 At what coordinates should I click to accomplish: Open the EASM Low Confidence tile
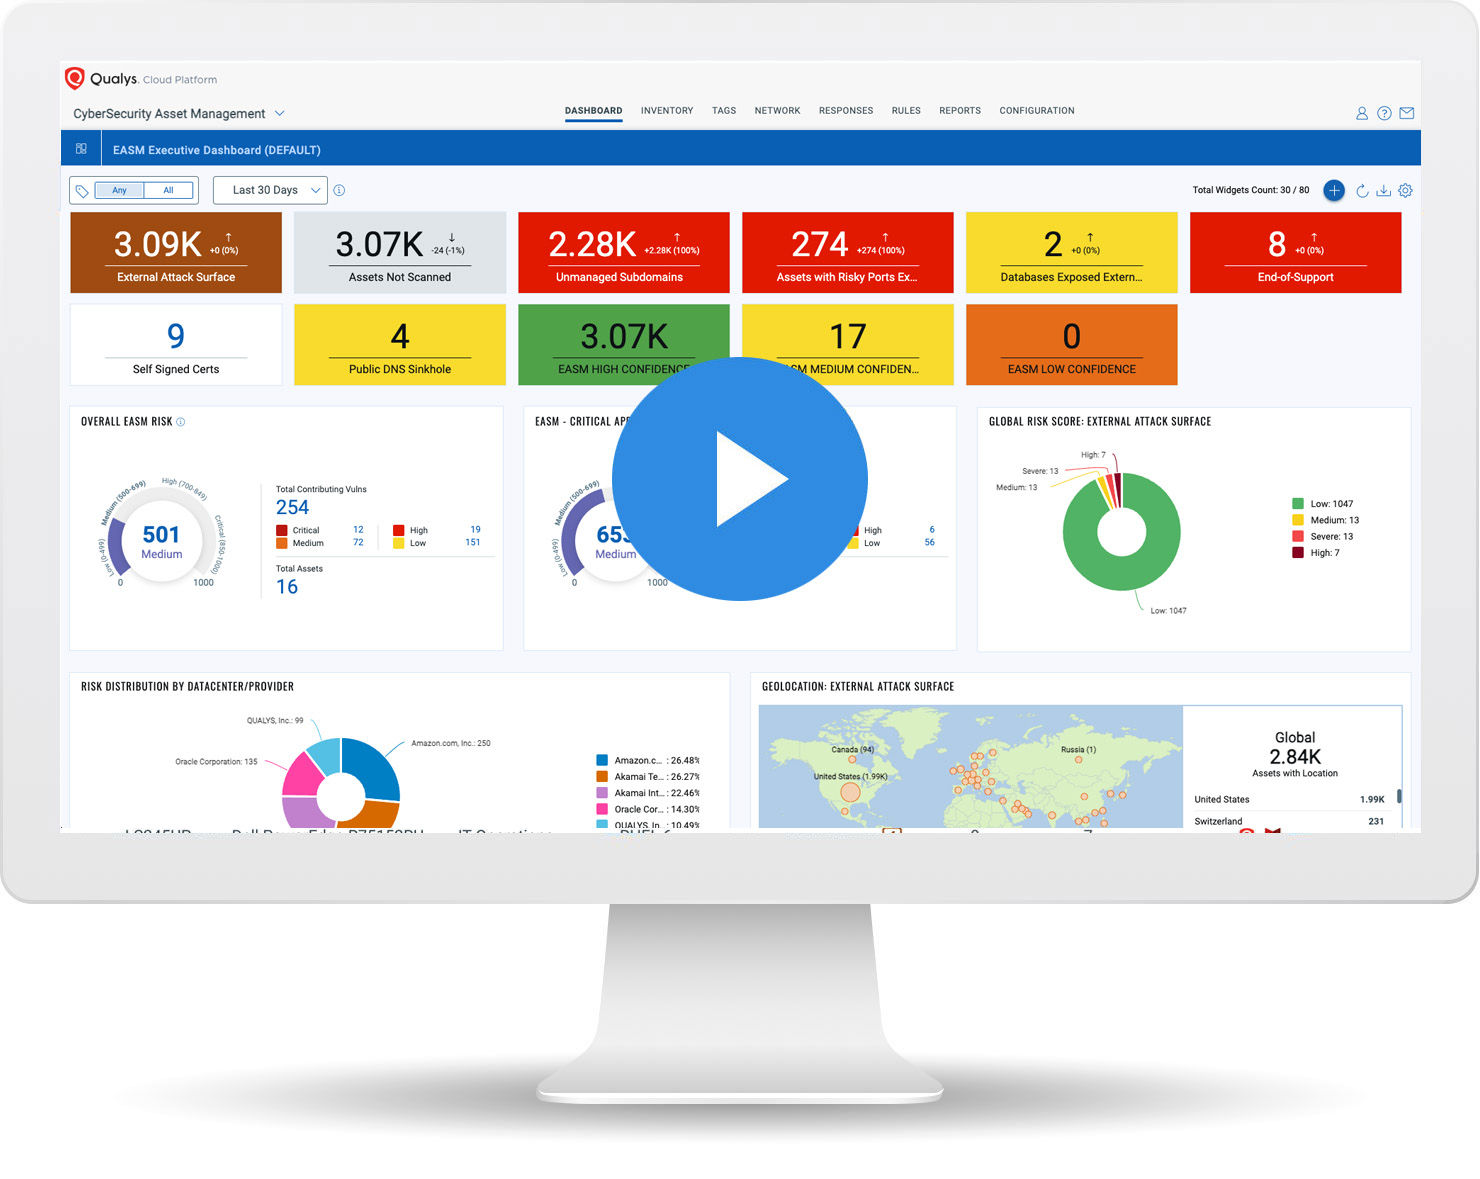point(1072,345)
